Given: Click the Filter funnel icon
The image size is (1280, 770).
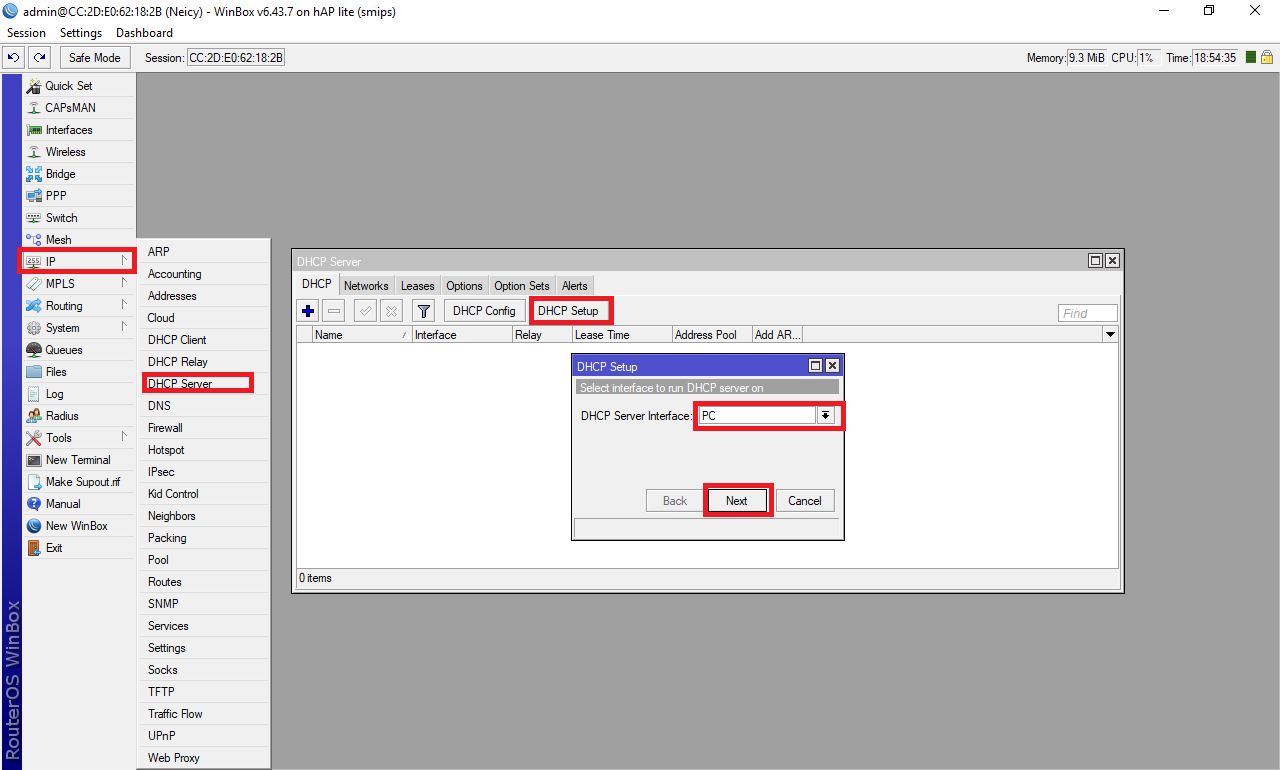Looking at the screenshot, I should pyautogui.click(x=424, y=311).
